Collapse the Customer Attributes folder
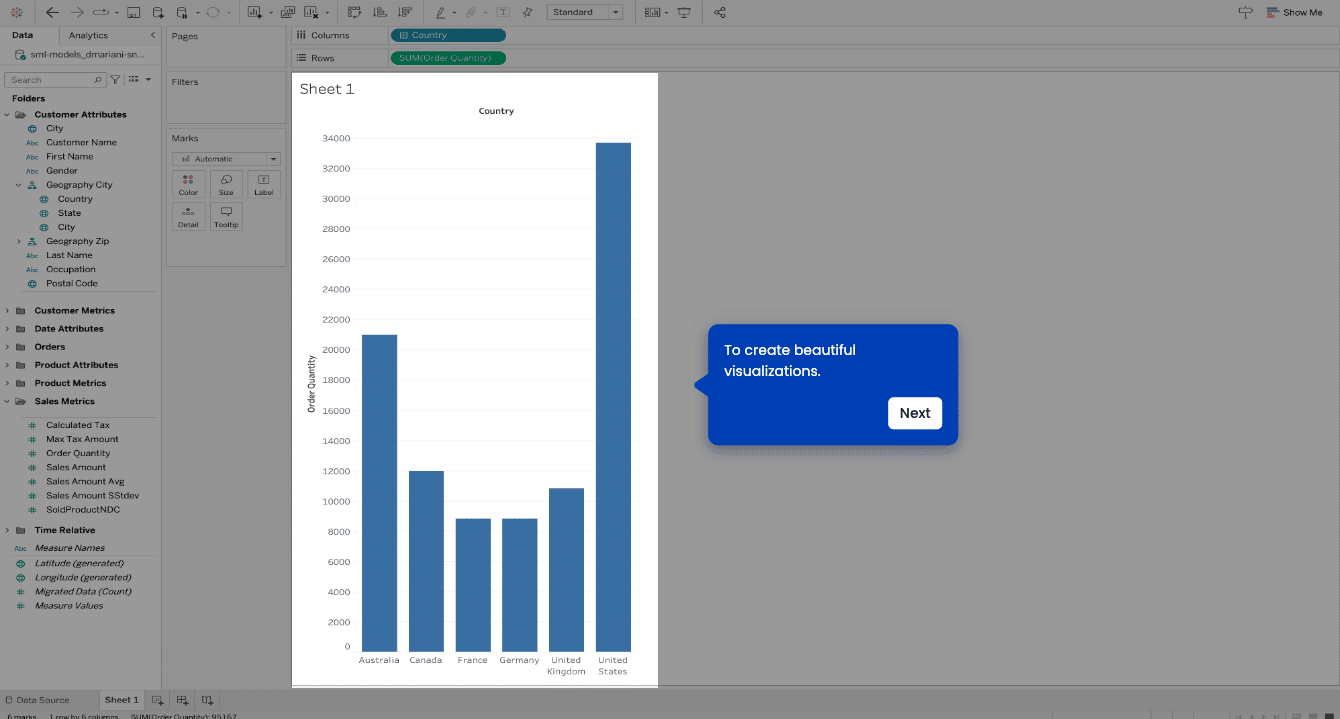1340x719 pixels. coord(7,115)
